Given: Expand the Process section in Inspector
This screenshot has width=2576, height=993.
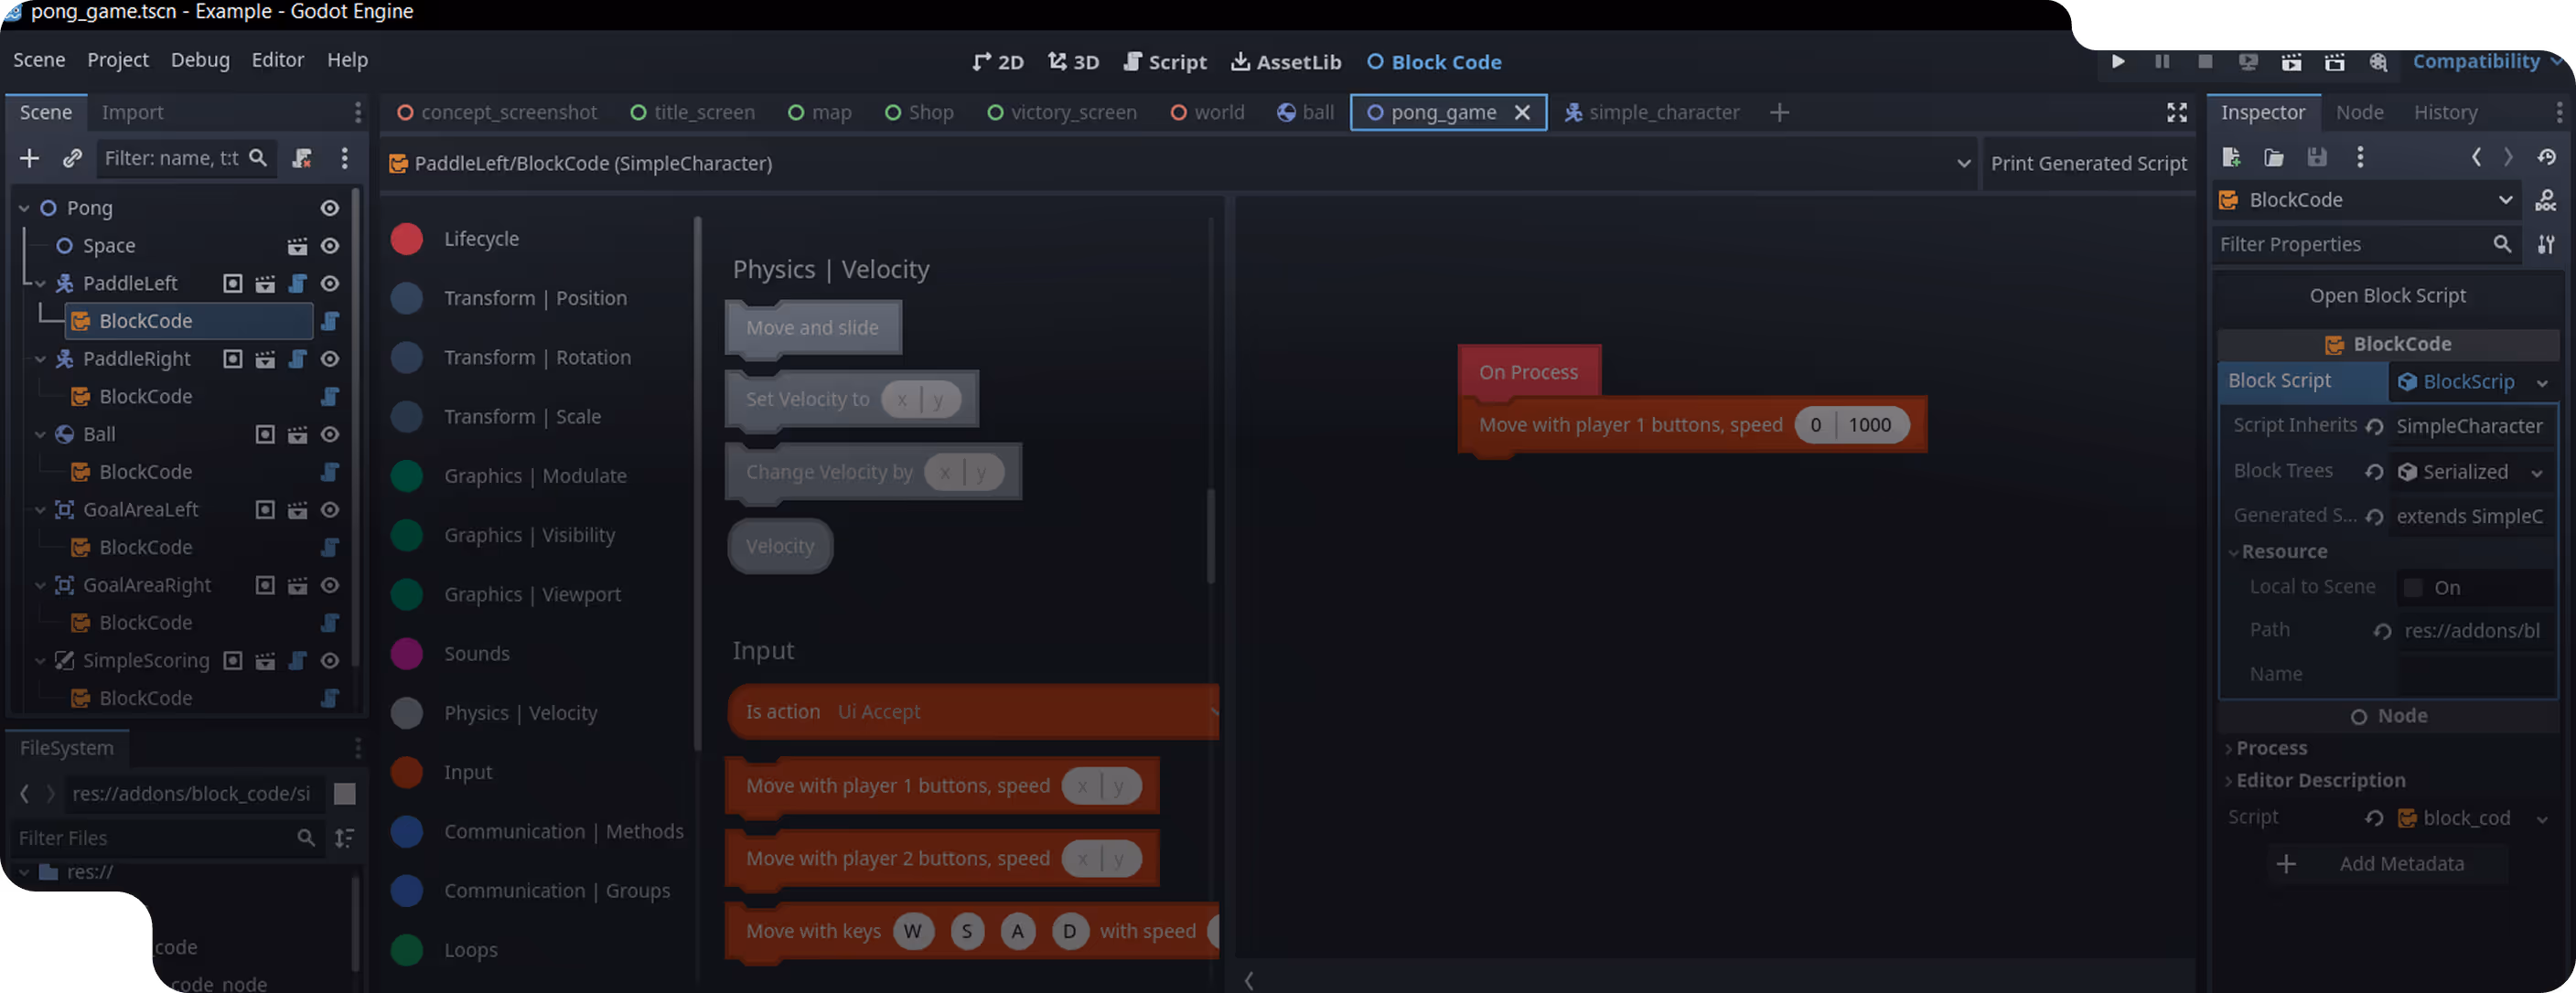Looking at the screenshot, I should click(2270, 748).
